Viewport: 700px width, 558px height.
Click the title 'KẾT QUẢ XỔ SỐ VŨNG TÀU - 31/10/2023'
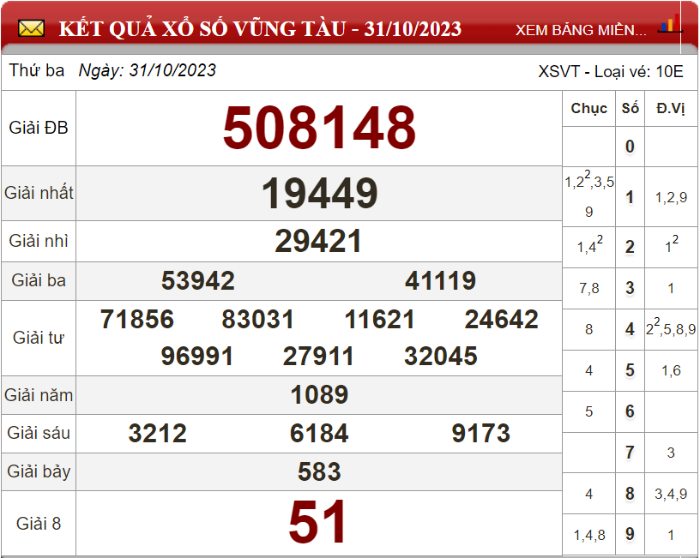click(x=260, y=29)
